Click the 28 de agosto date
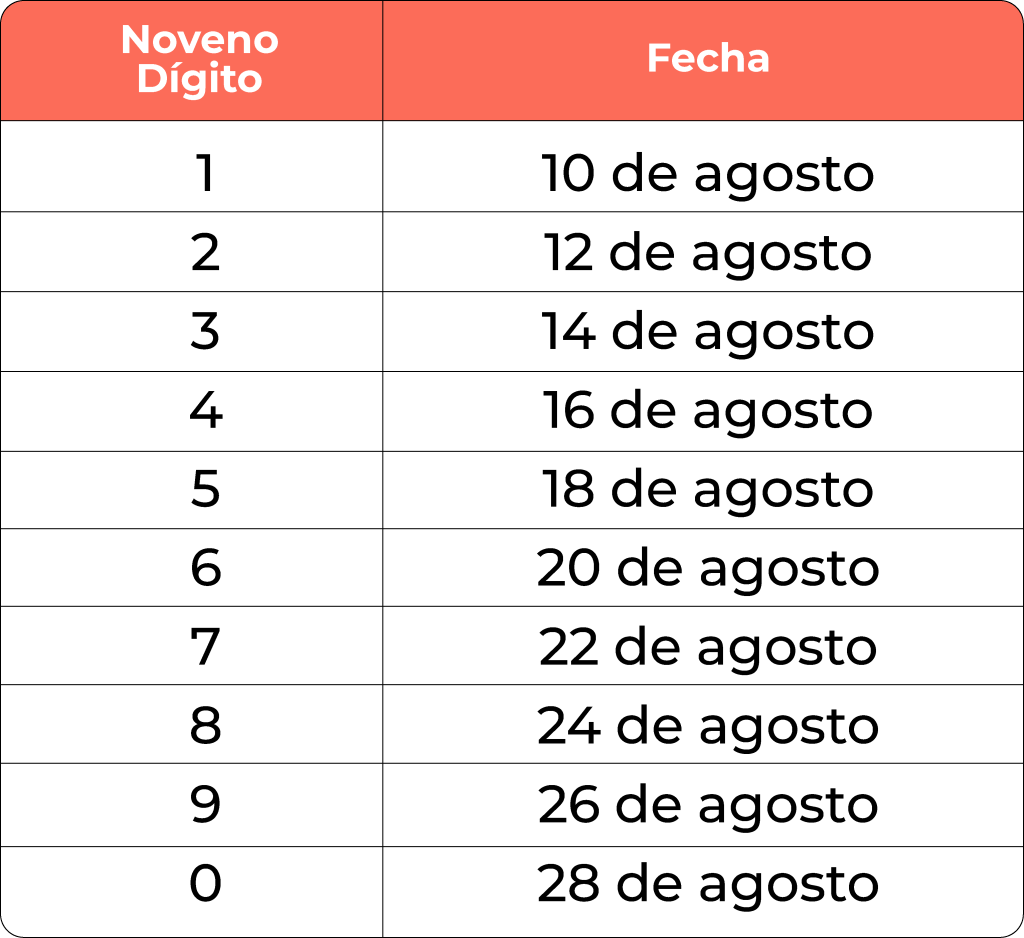1024x938 pixels. (708, 885)
